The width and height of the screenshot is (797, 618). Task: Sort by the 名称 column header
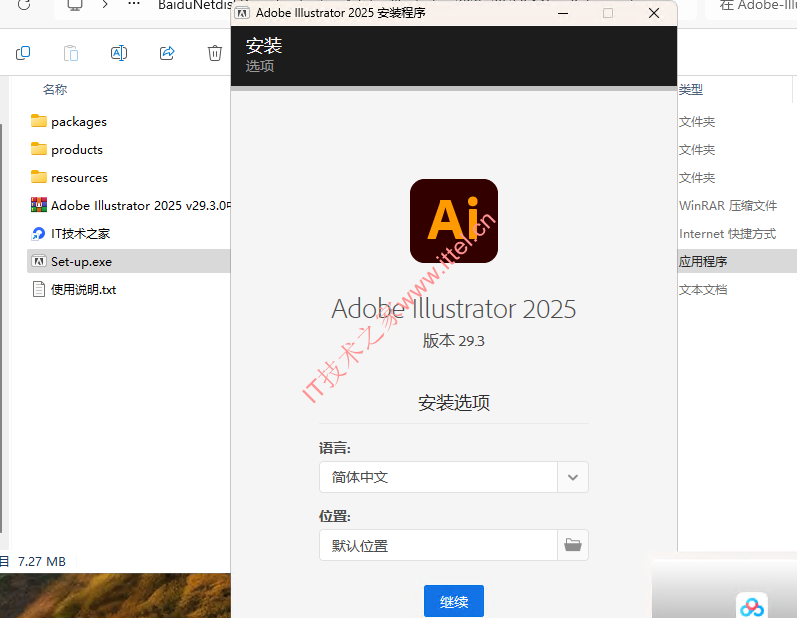55,89
